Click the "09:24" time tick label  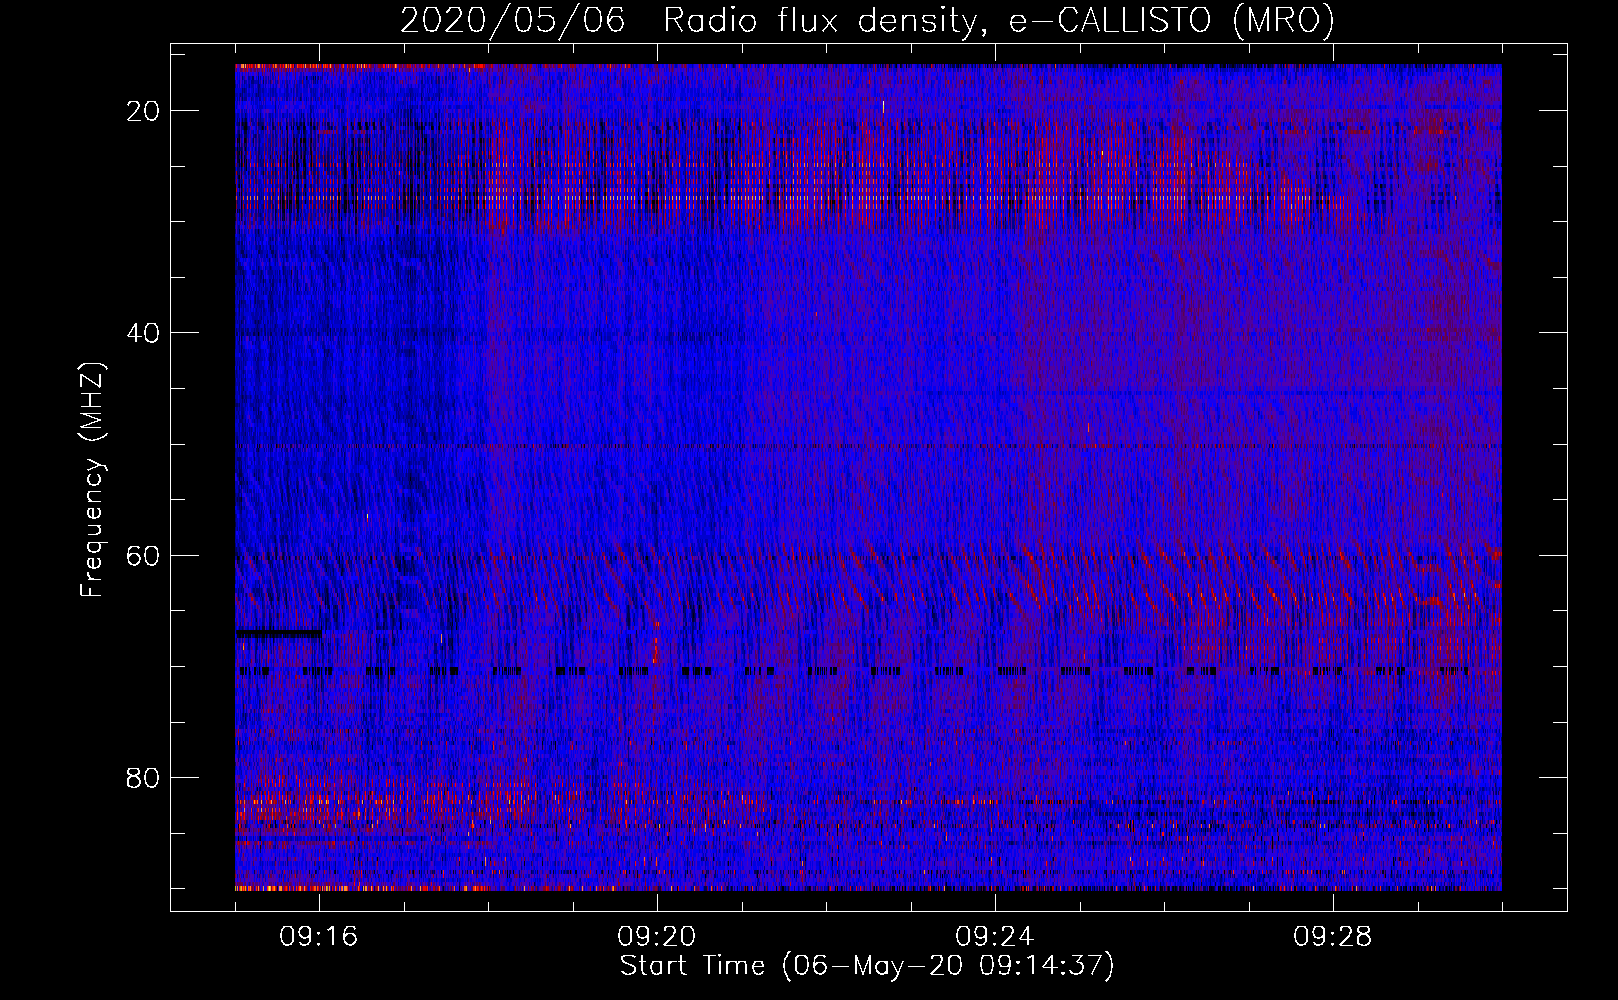(x=995, y=937)
